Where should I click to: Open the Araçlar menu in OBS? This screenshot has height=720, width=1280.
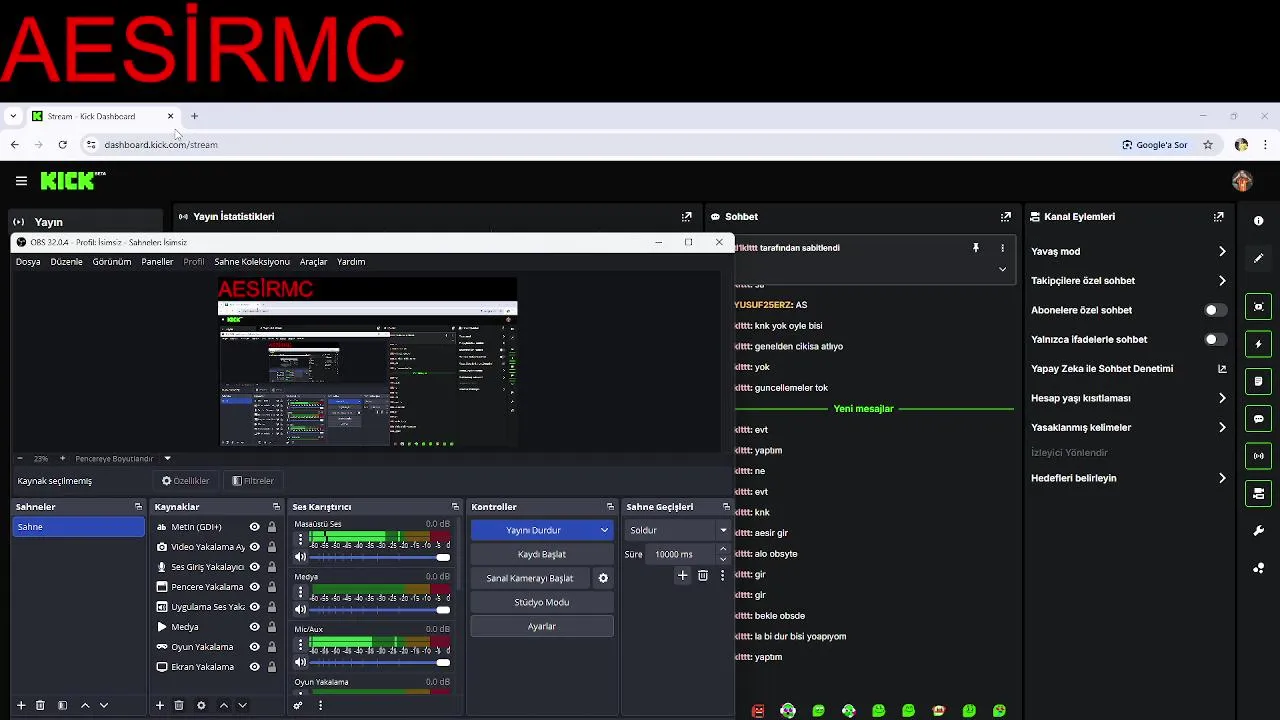(314, 262)
